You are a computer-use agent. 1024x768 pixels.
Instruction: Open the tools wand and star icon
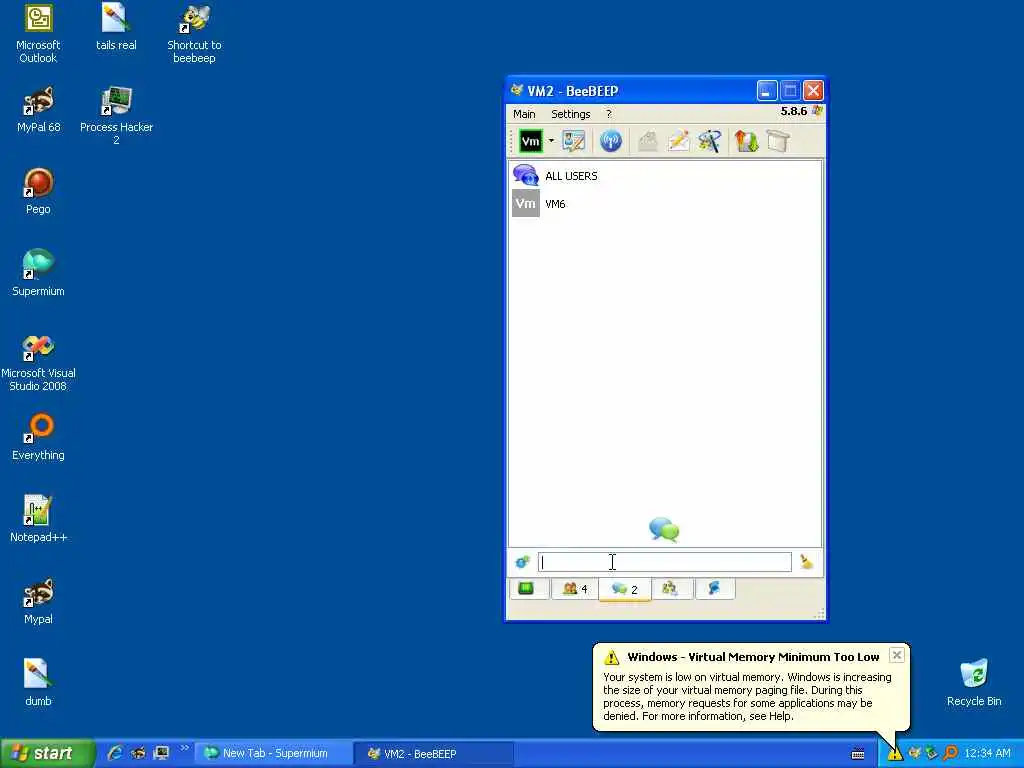click(709, 141)
